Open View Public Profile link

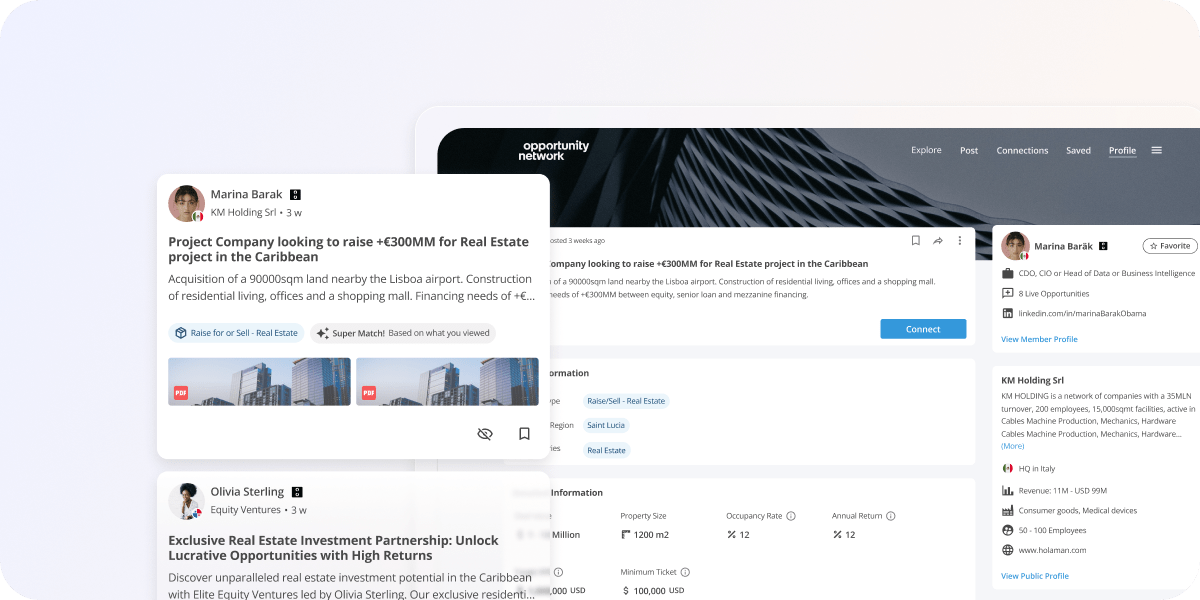(1035, 576)
